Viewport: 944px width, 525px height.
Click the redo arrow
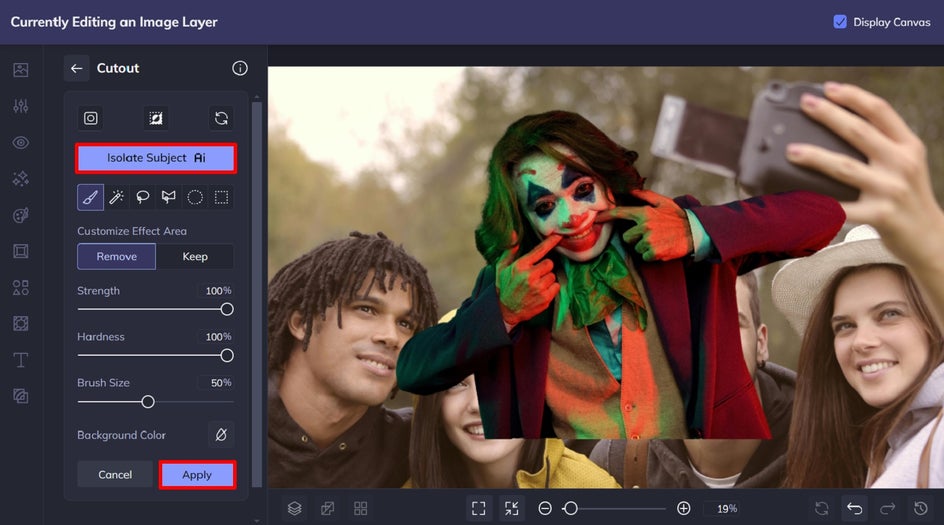(x=887, y=509)
